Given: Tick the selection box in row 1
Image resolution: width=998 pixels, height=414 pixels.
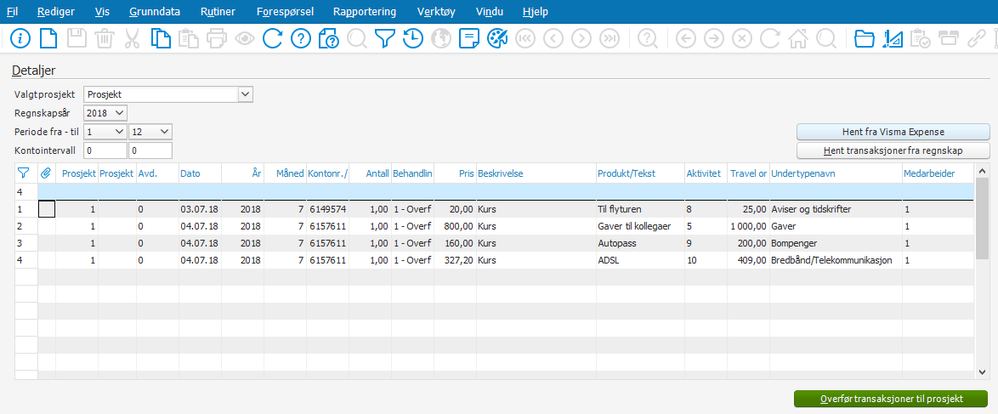Looking at the screenshot, I should [x=46, y=209].
